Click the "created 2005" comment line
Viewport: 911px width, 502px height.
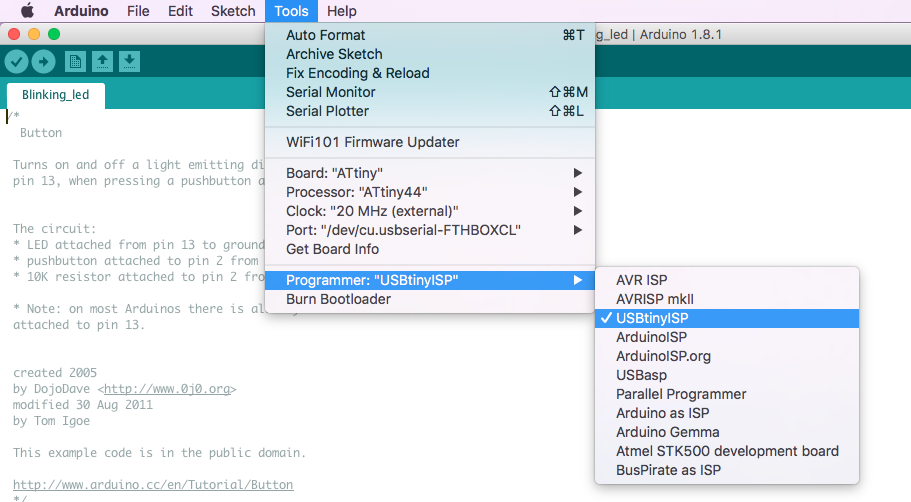tap(55, 372)
